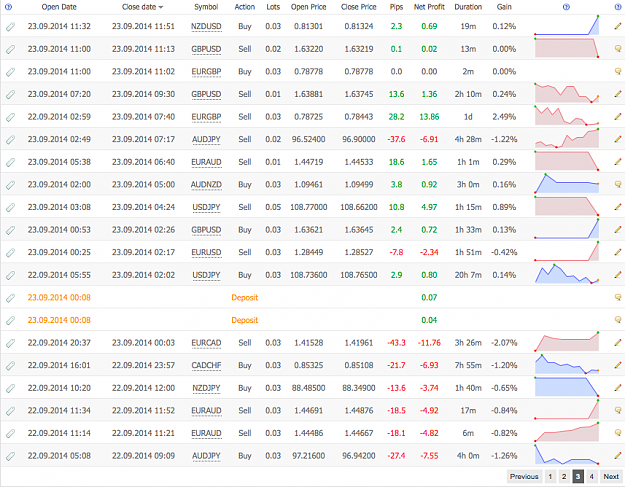Click the pencil edit icon on the NZDUSD row
Viewport: 625px width, 487px height.
pyautogui.click(x=618, y=26)
